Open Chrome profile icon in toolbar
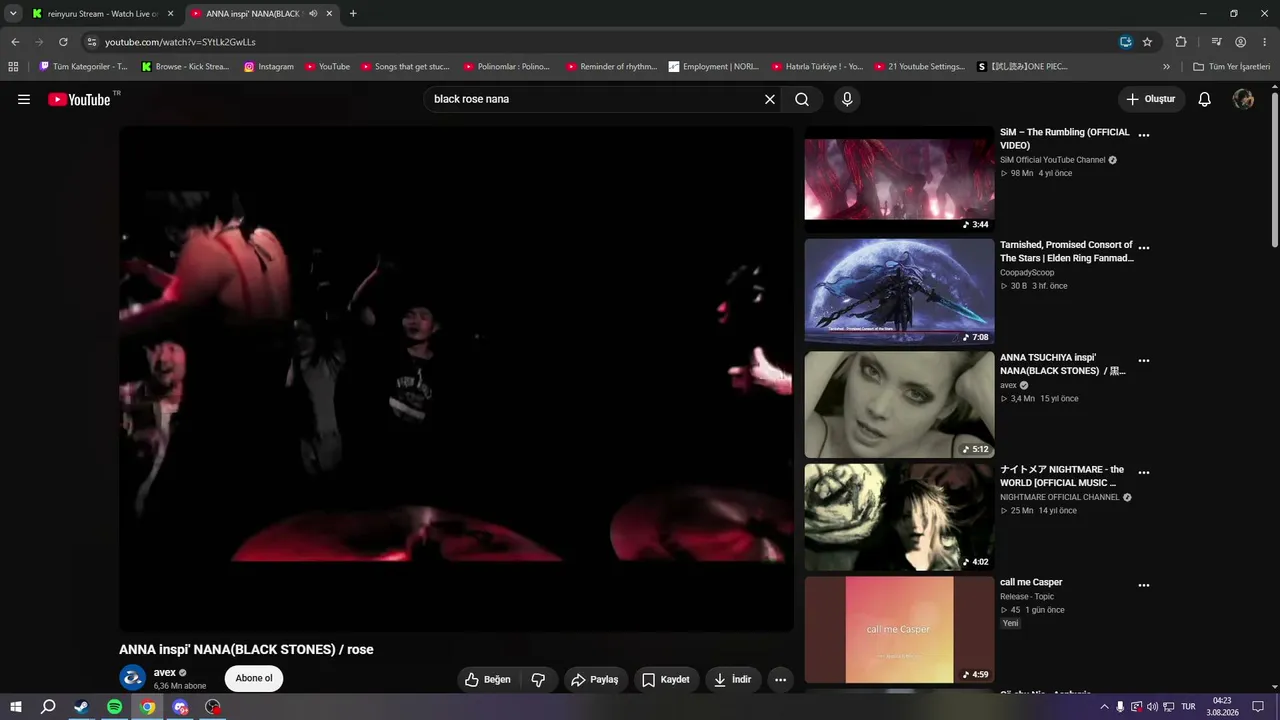The image size is (1280, 720). [x=1240, y=42]
